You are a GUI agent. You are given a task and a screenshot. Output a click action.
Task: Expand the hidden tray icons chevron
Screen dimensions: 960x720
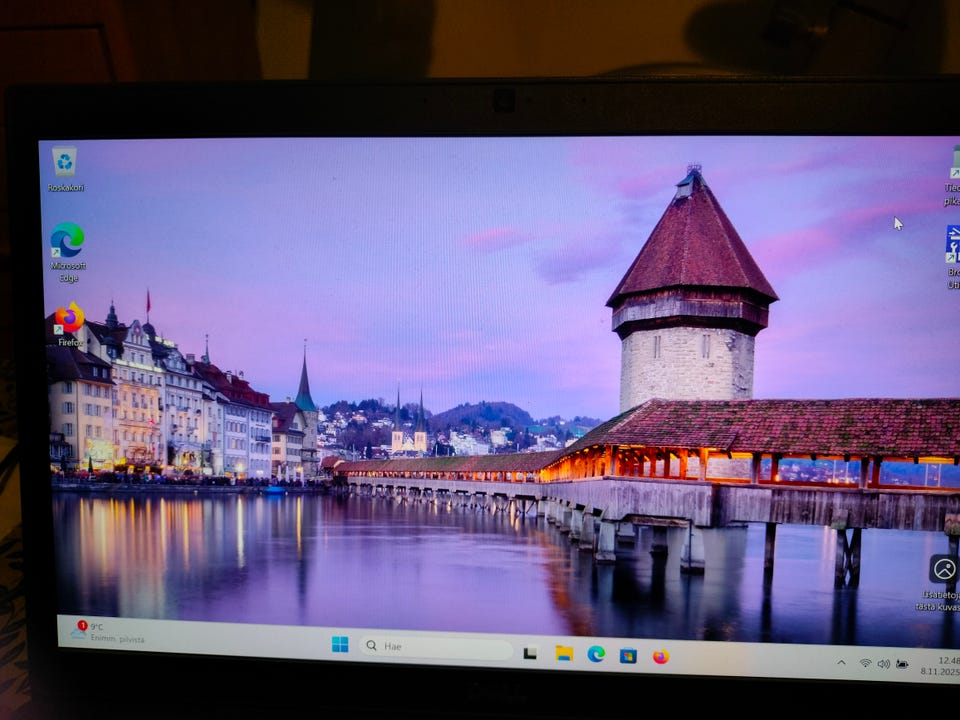coord(841,662)
